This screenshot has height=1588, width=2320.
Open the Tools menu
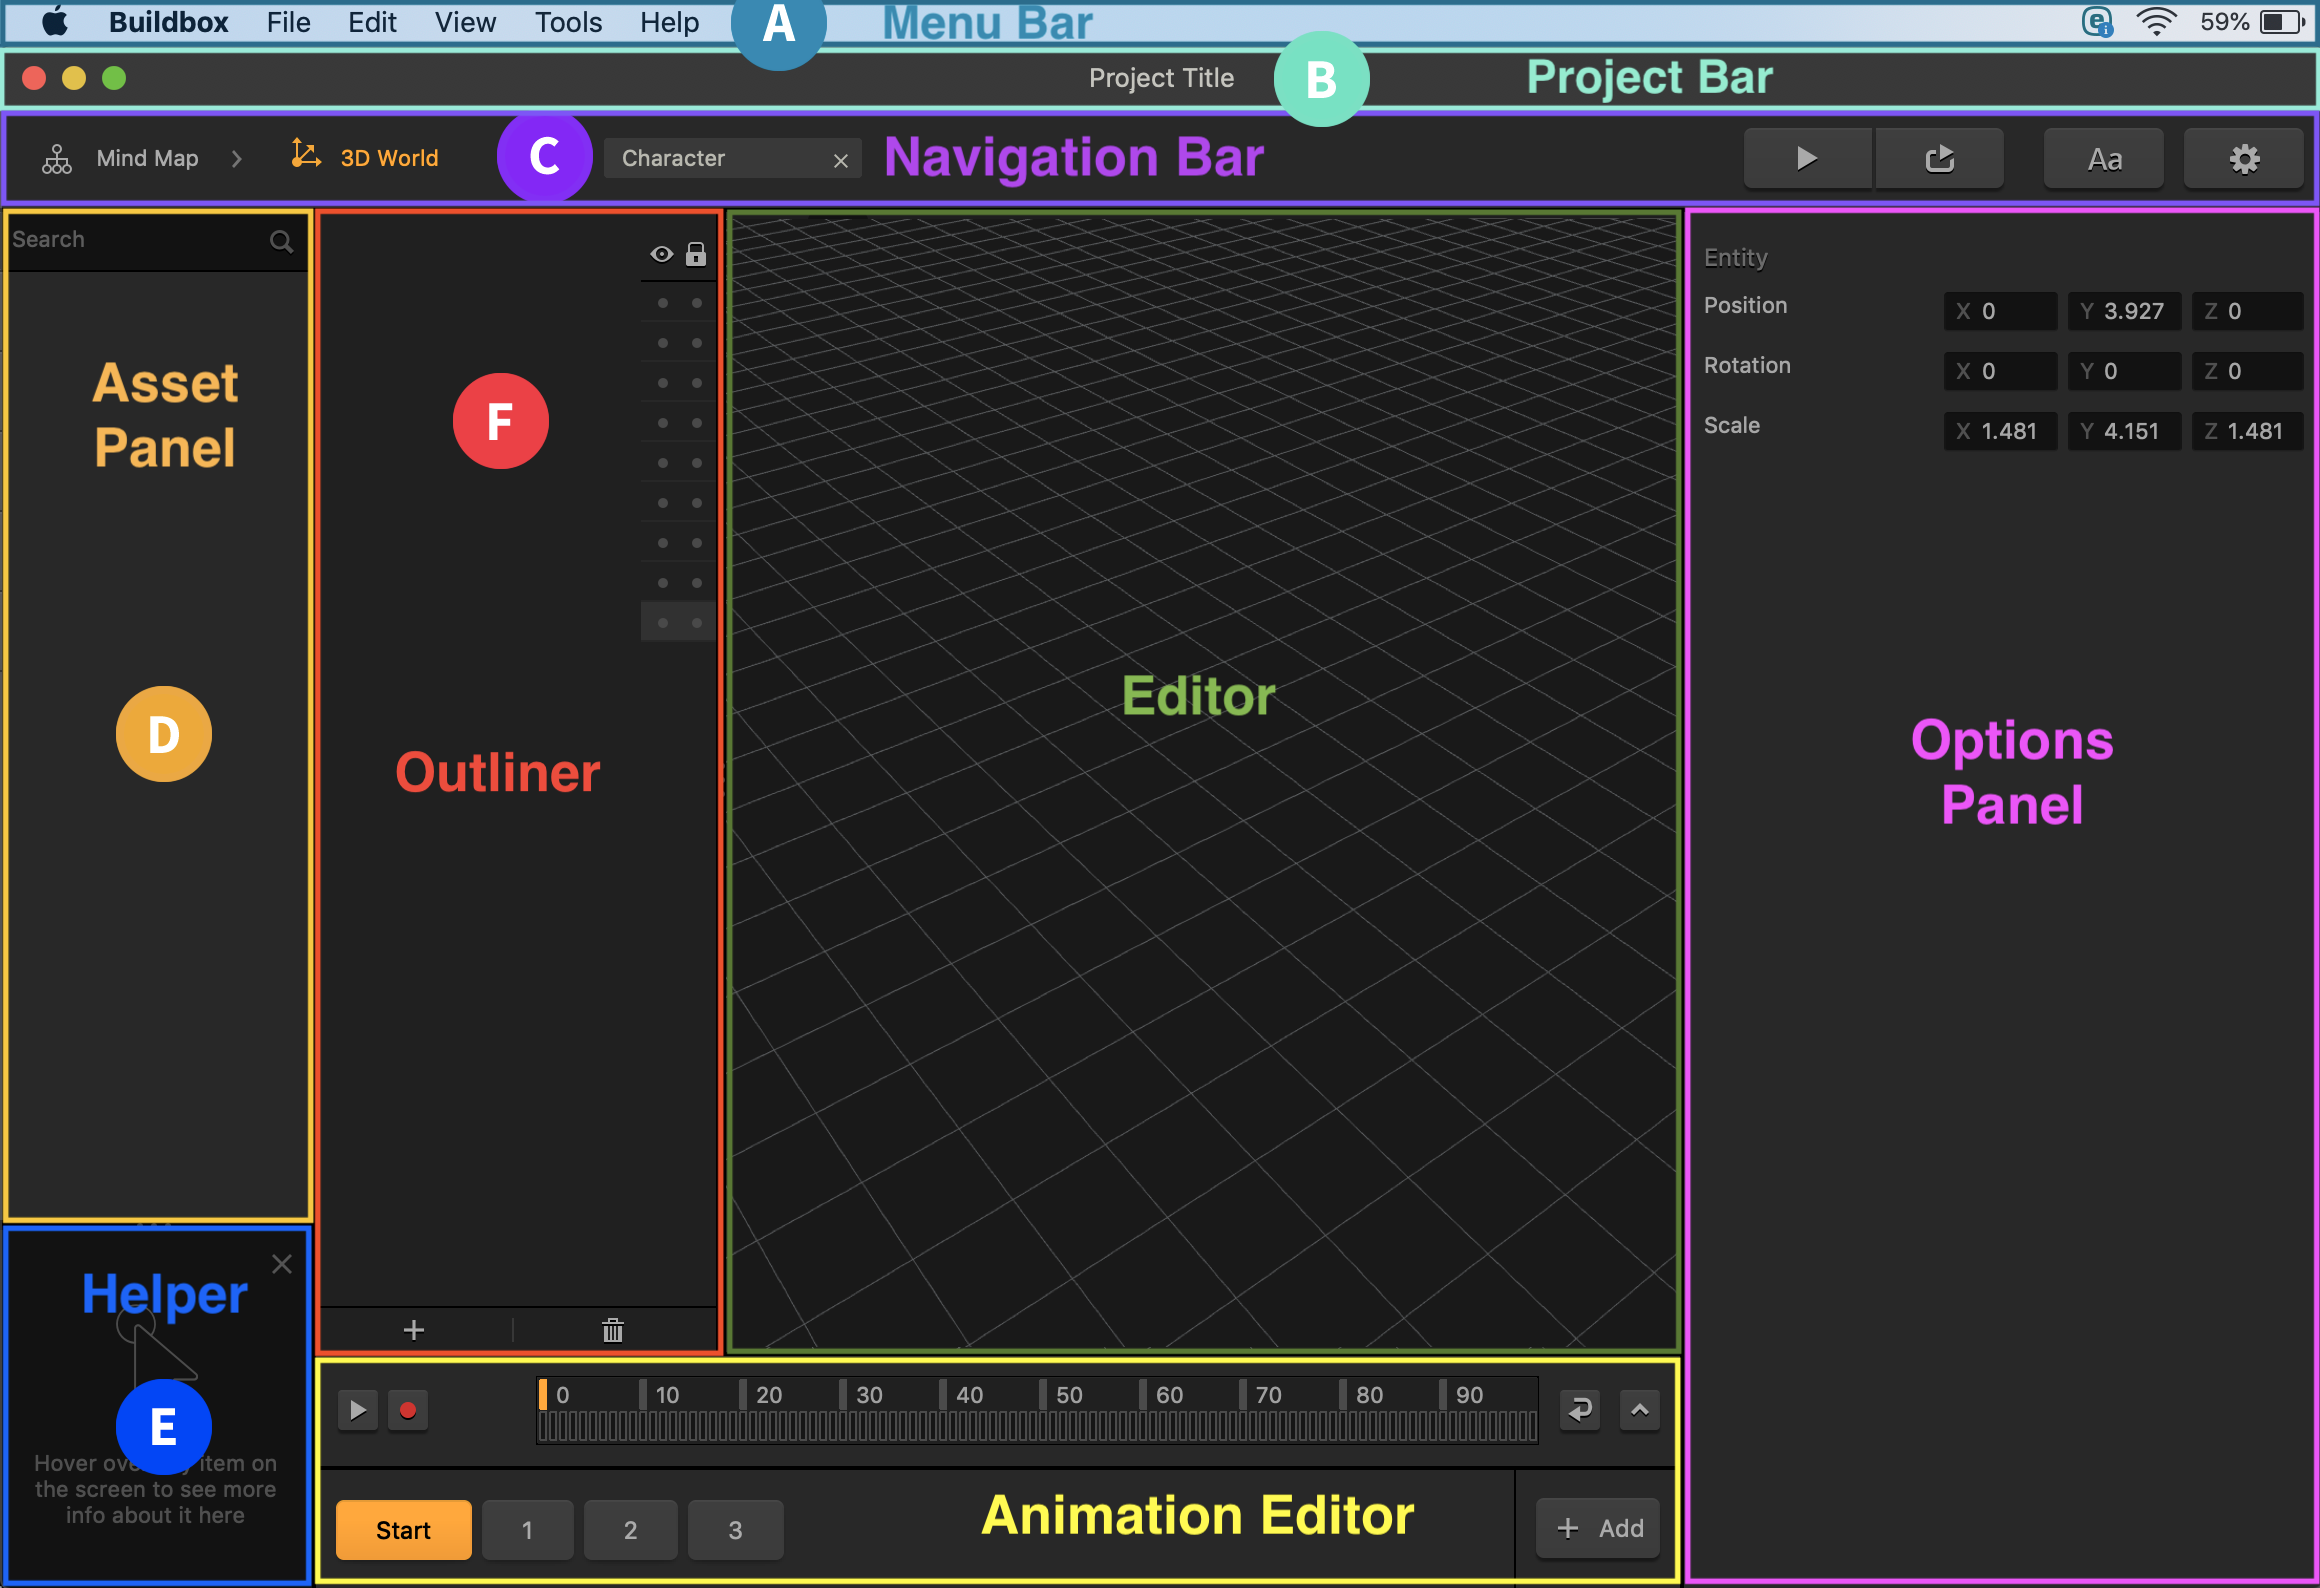[x=568, y=22]
